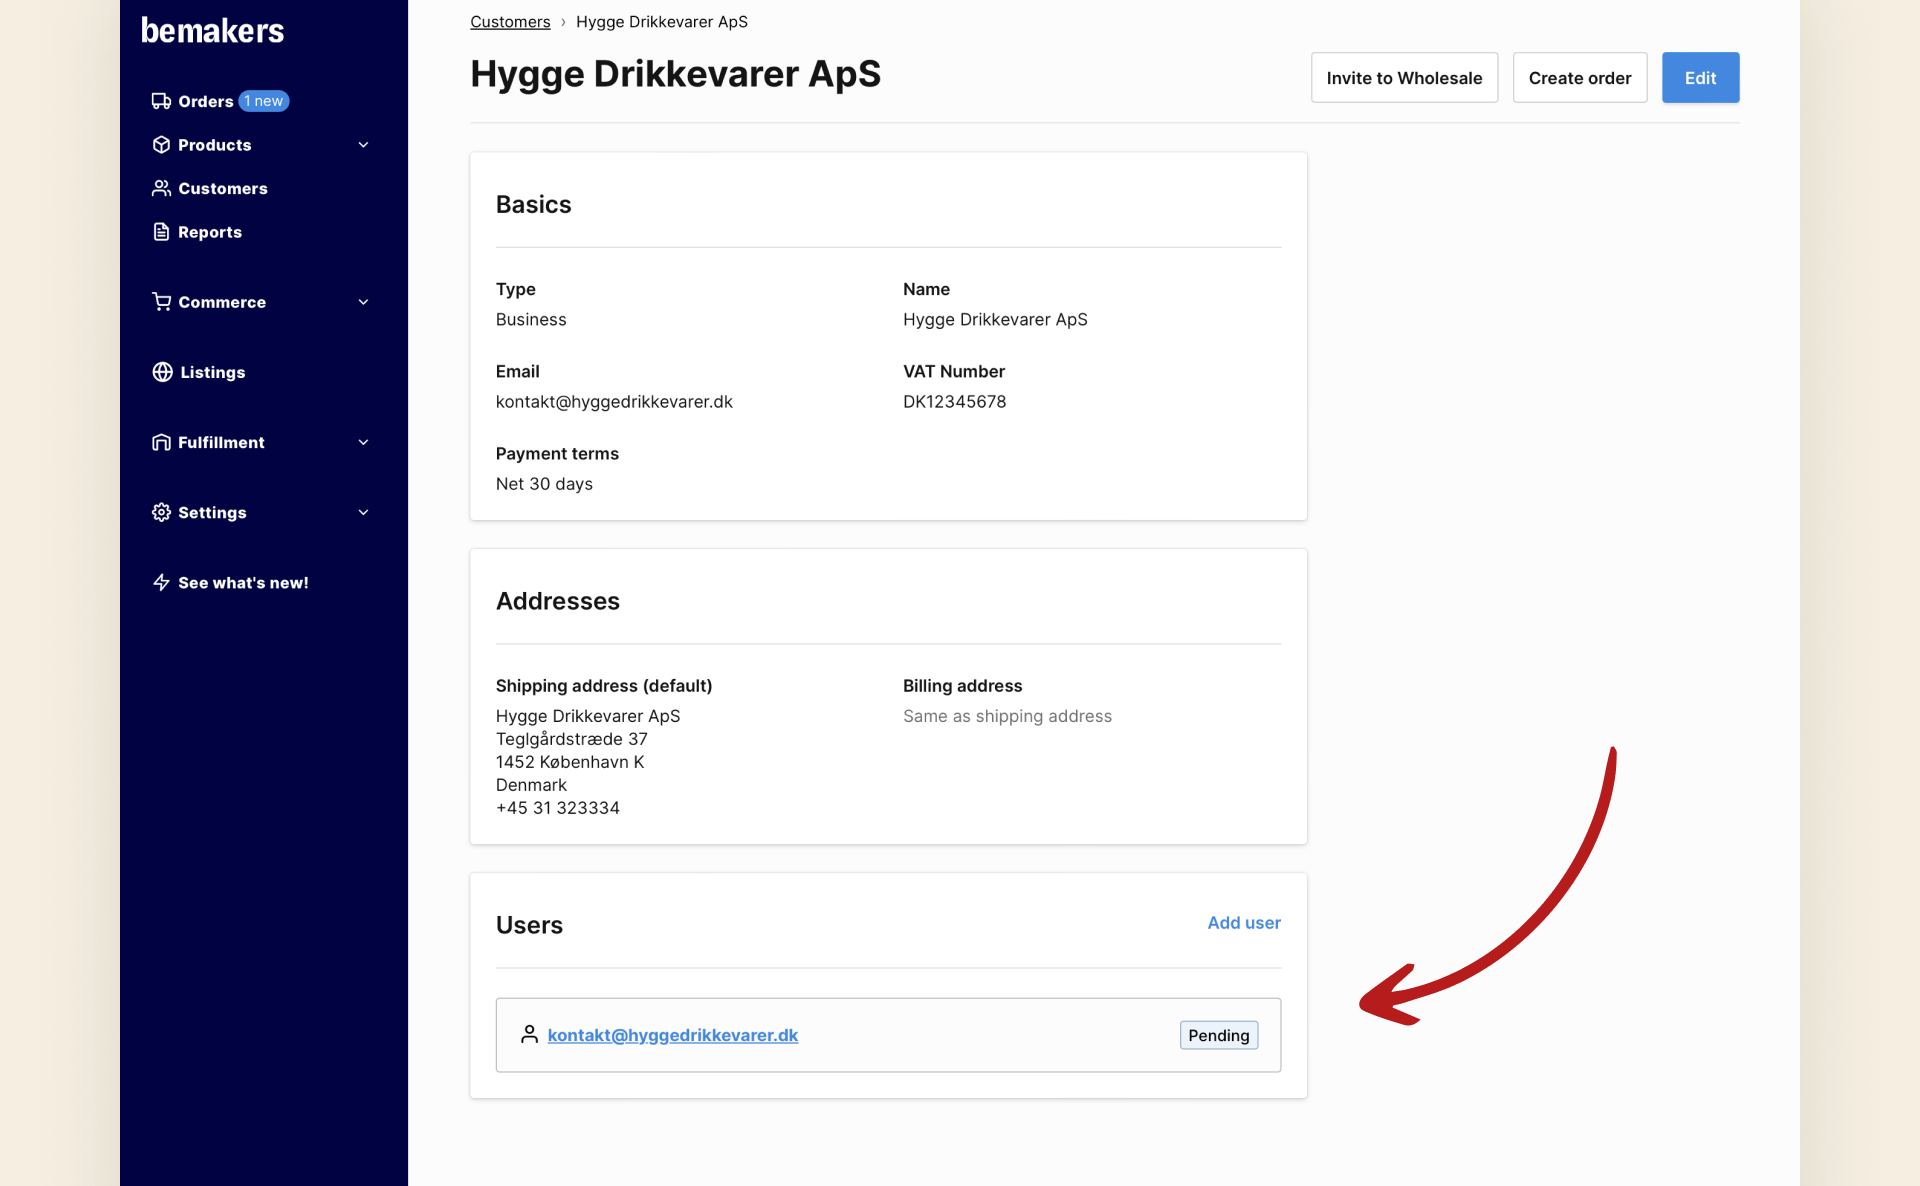Open Settings in the sidebar
The image size is (1920, 1186).
(211, 512)
